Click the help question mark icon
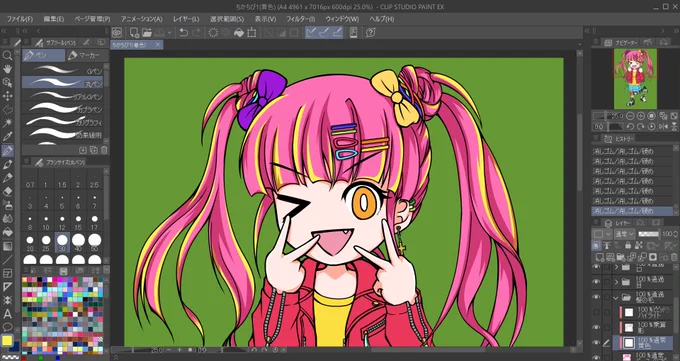 coord(370,33)
